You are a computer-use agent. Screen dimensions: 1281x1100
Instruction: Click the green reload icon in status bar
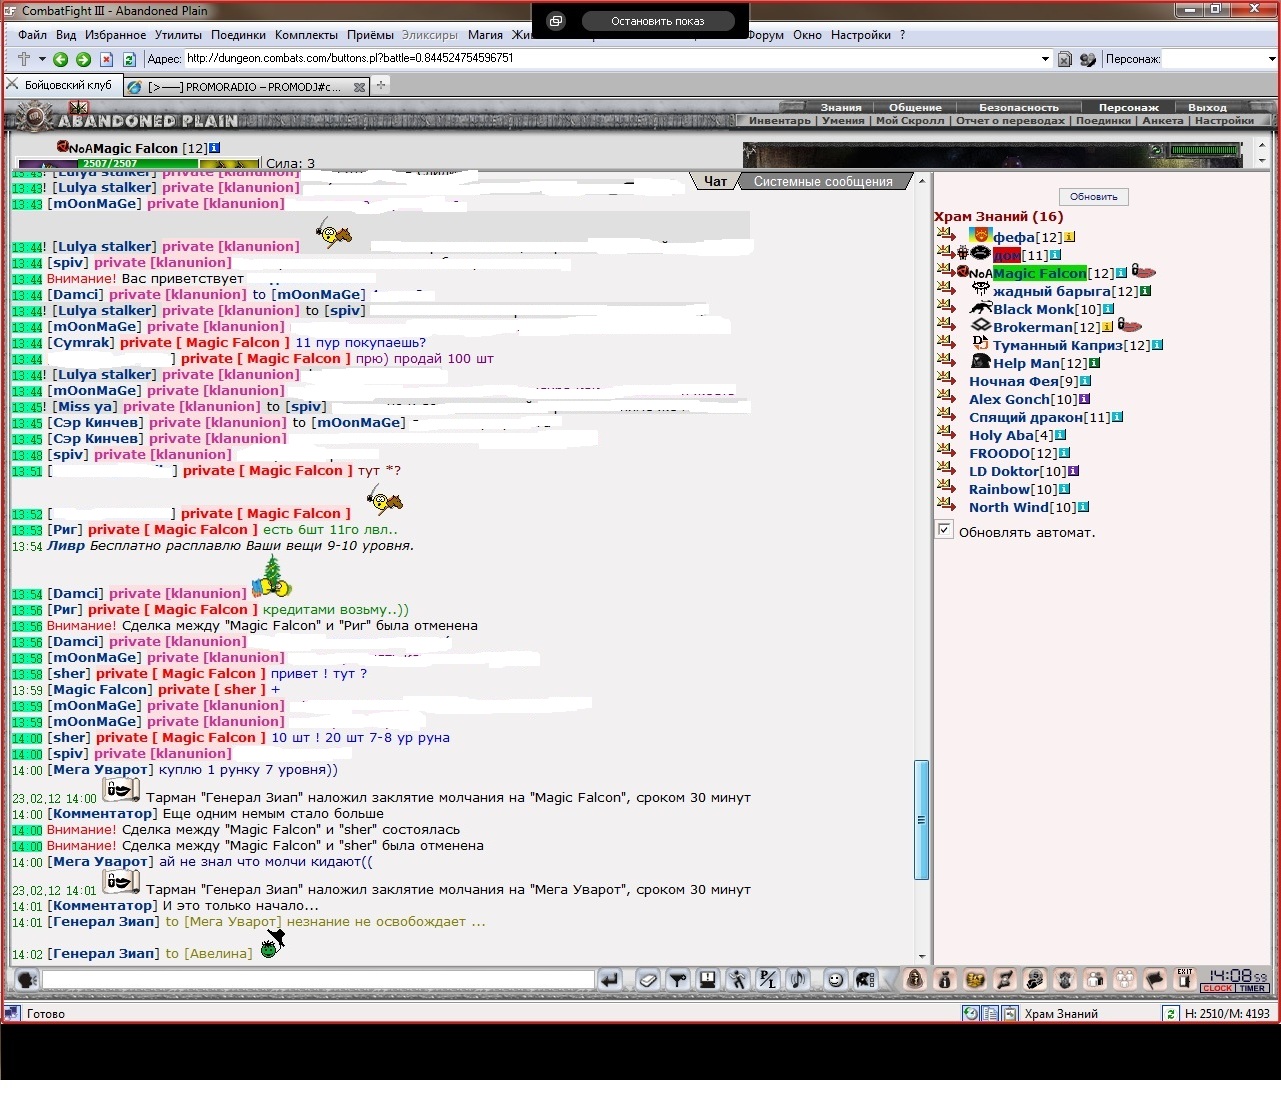pyautogui.click(x=1170, y=1013)
